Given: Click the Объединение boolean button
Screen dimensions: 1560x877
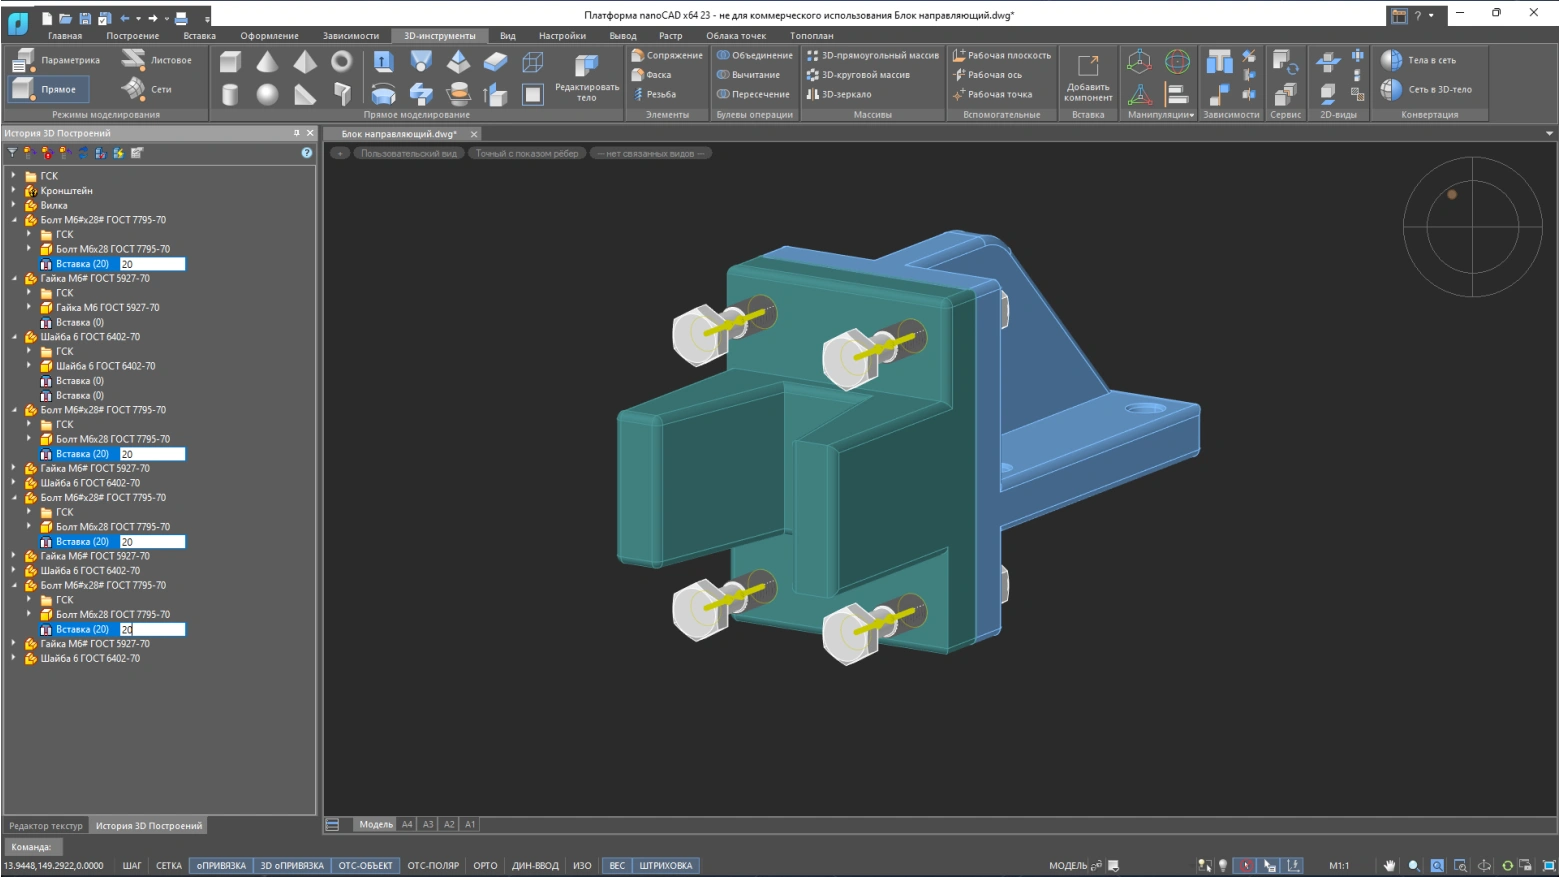Looking at the screenshot, I should click(755, 56).
